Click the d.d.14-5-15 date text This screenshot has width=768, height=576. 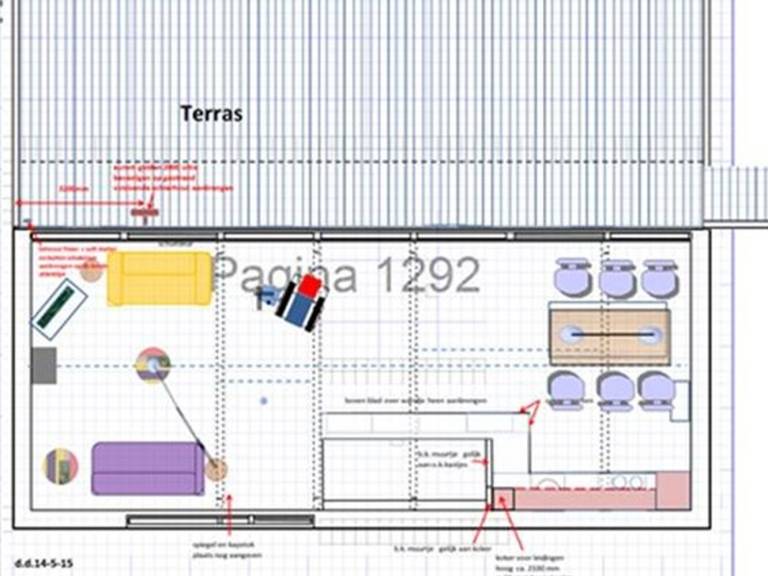pyautogui.click(x=44, y=564)
